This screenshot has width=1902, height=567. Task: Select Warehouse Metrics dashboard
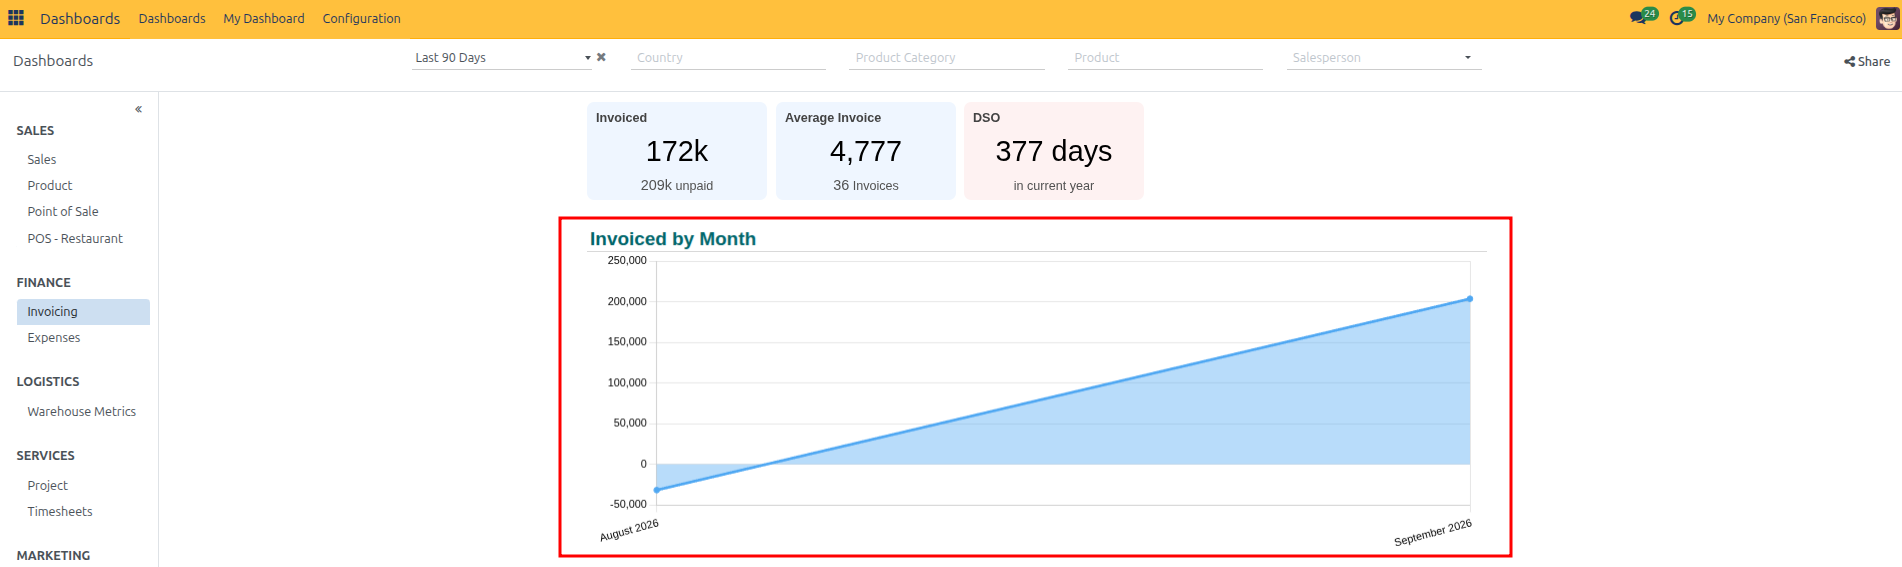point(83,411)
